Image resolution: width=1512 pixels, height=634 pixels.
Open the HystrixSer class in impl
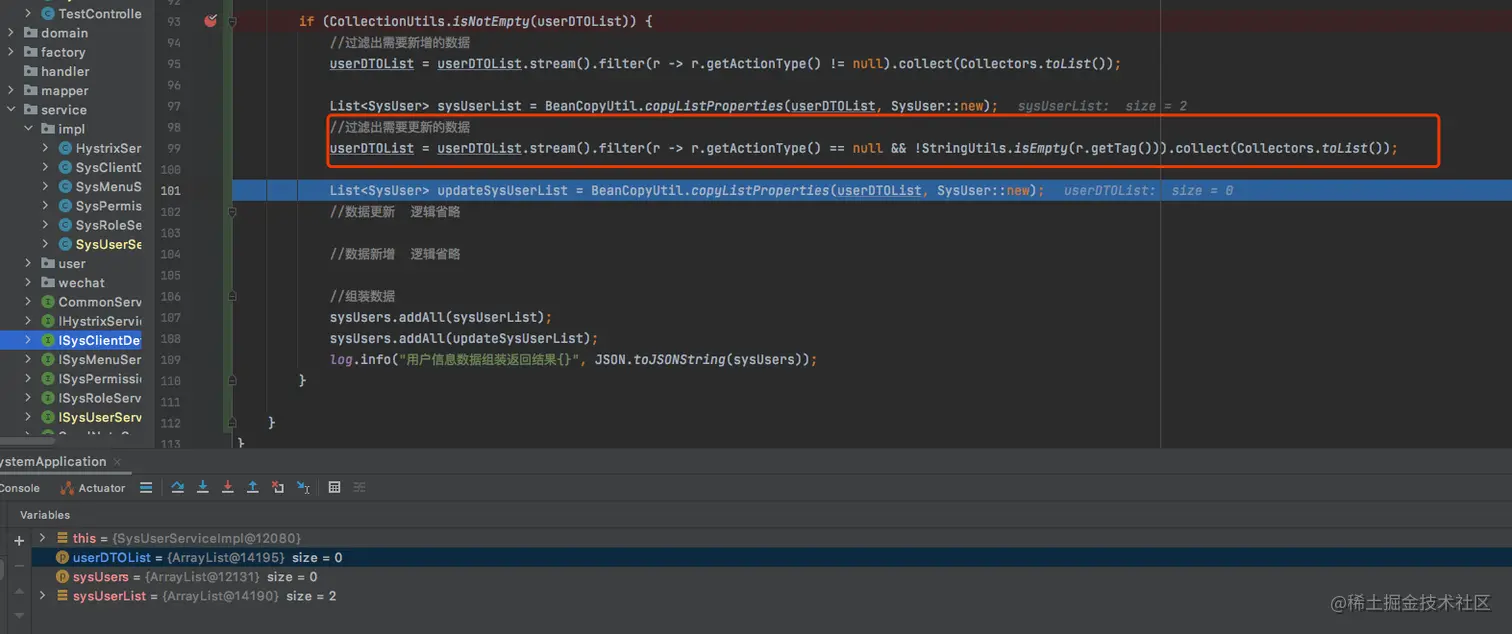pos(108,148)
